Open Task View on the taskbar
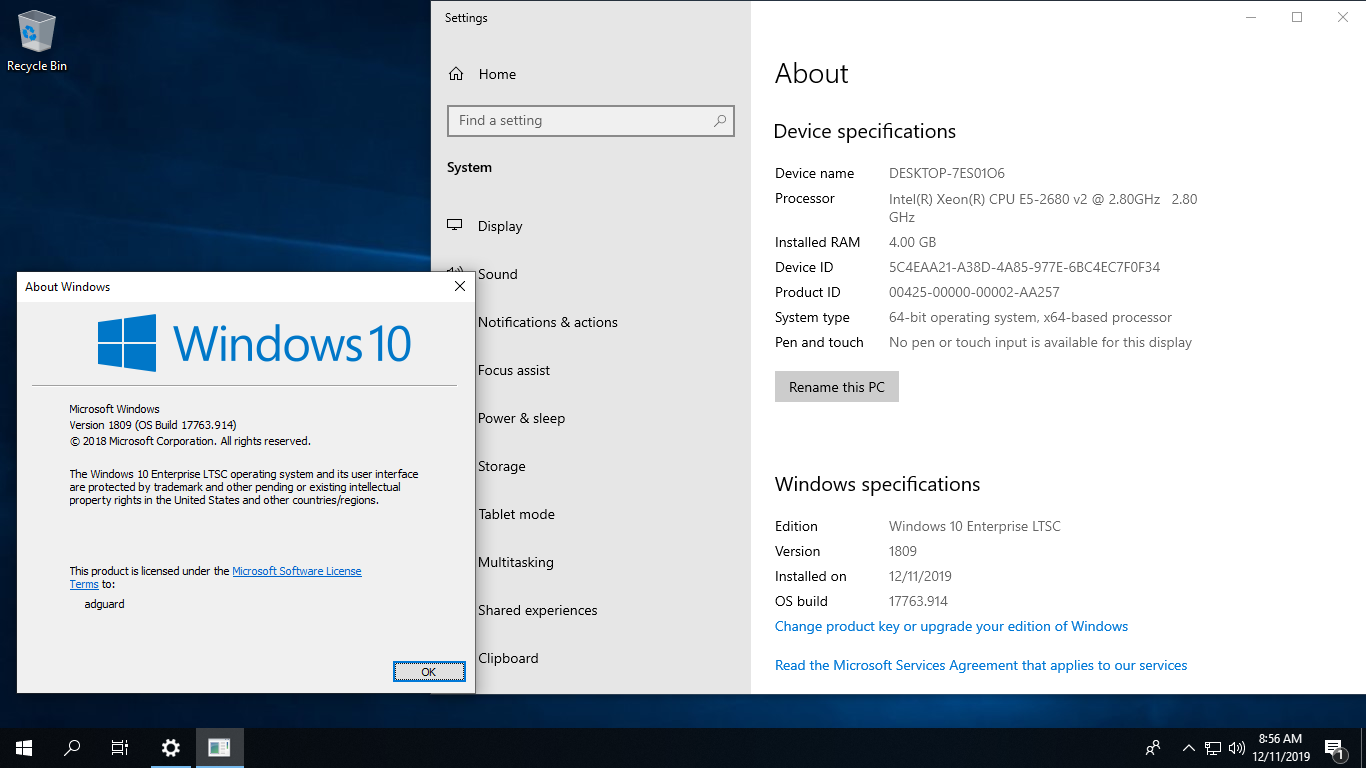 click(120, 747)
